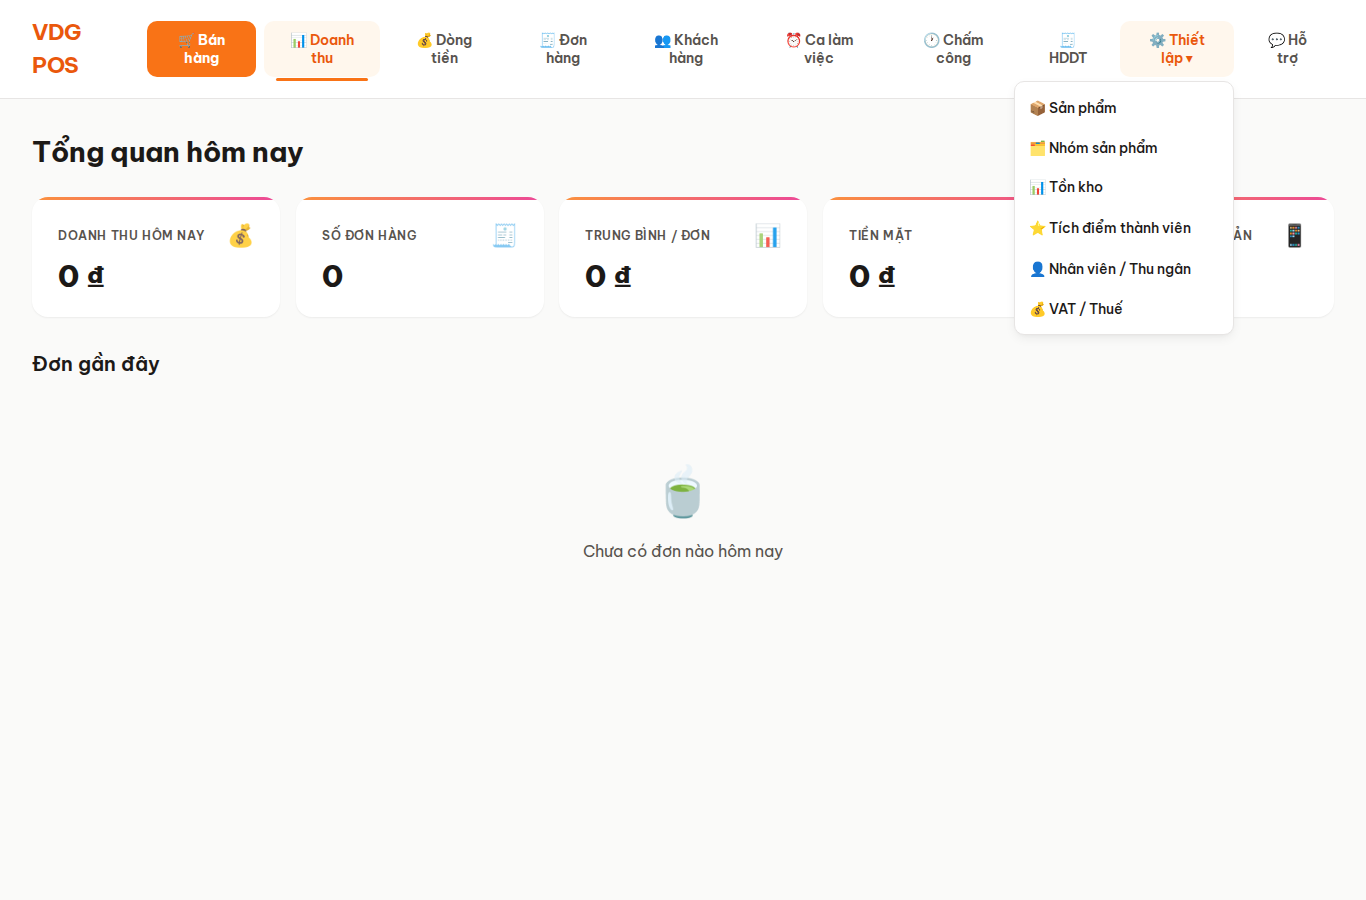Click the invoice icon above HDDT
The height and width of the screenshot is (900, 1366).
point(1068,41)
